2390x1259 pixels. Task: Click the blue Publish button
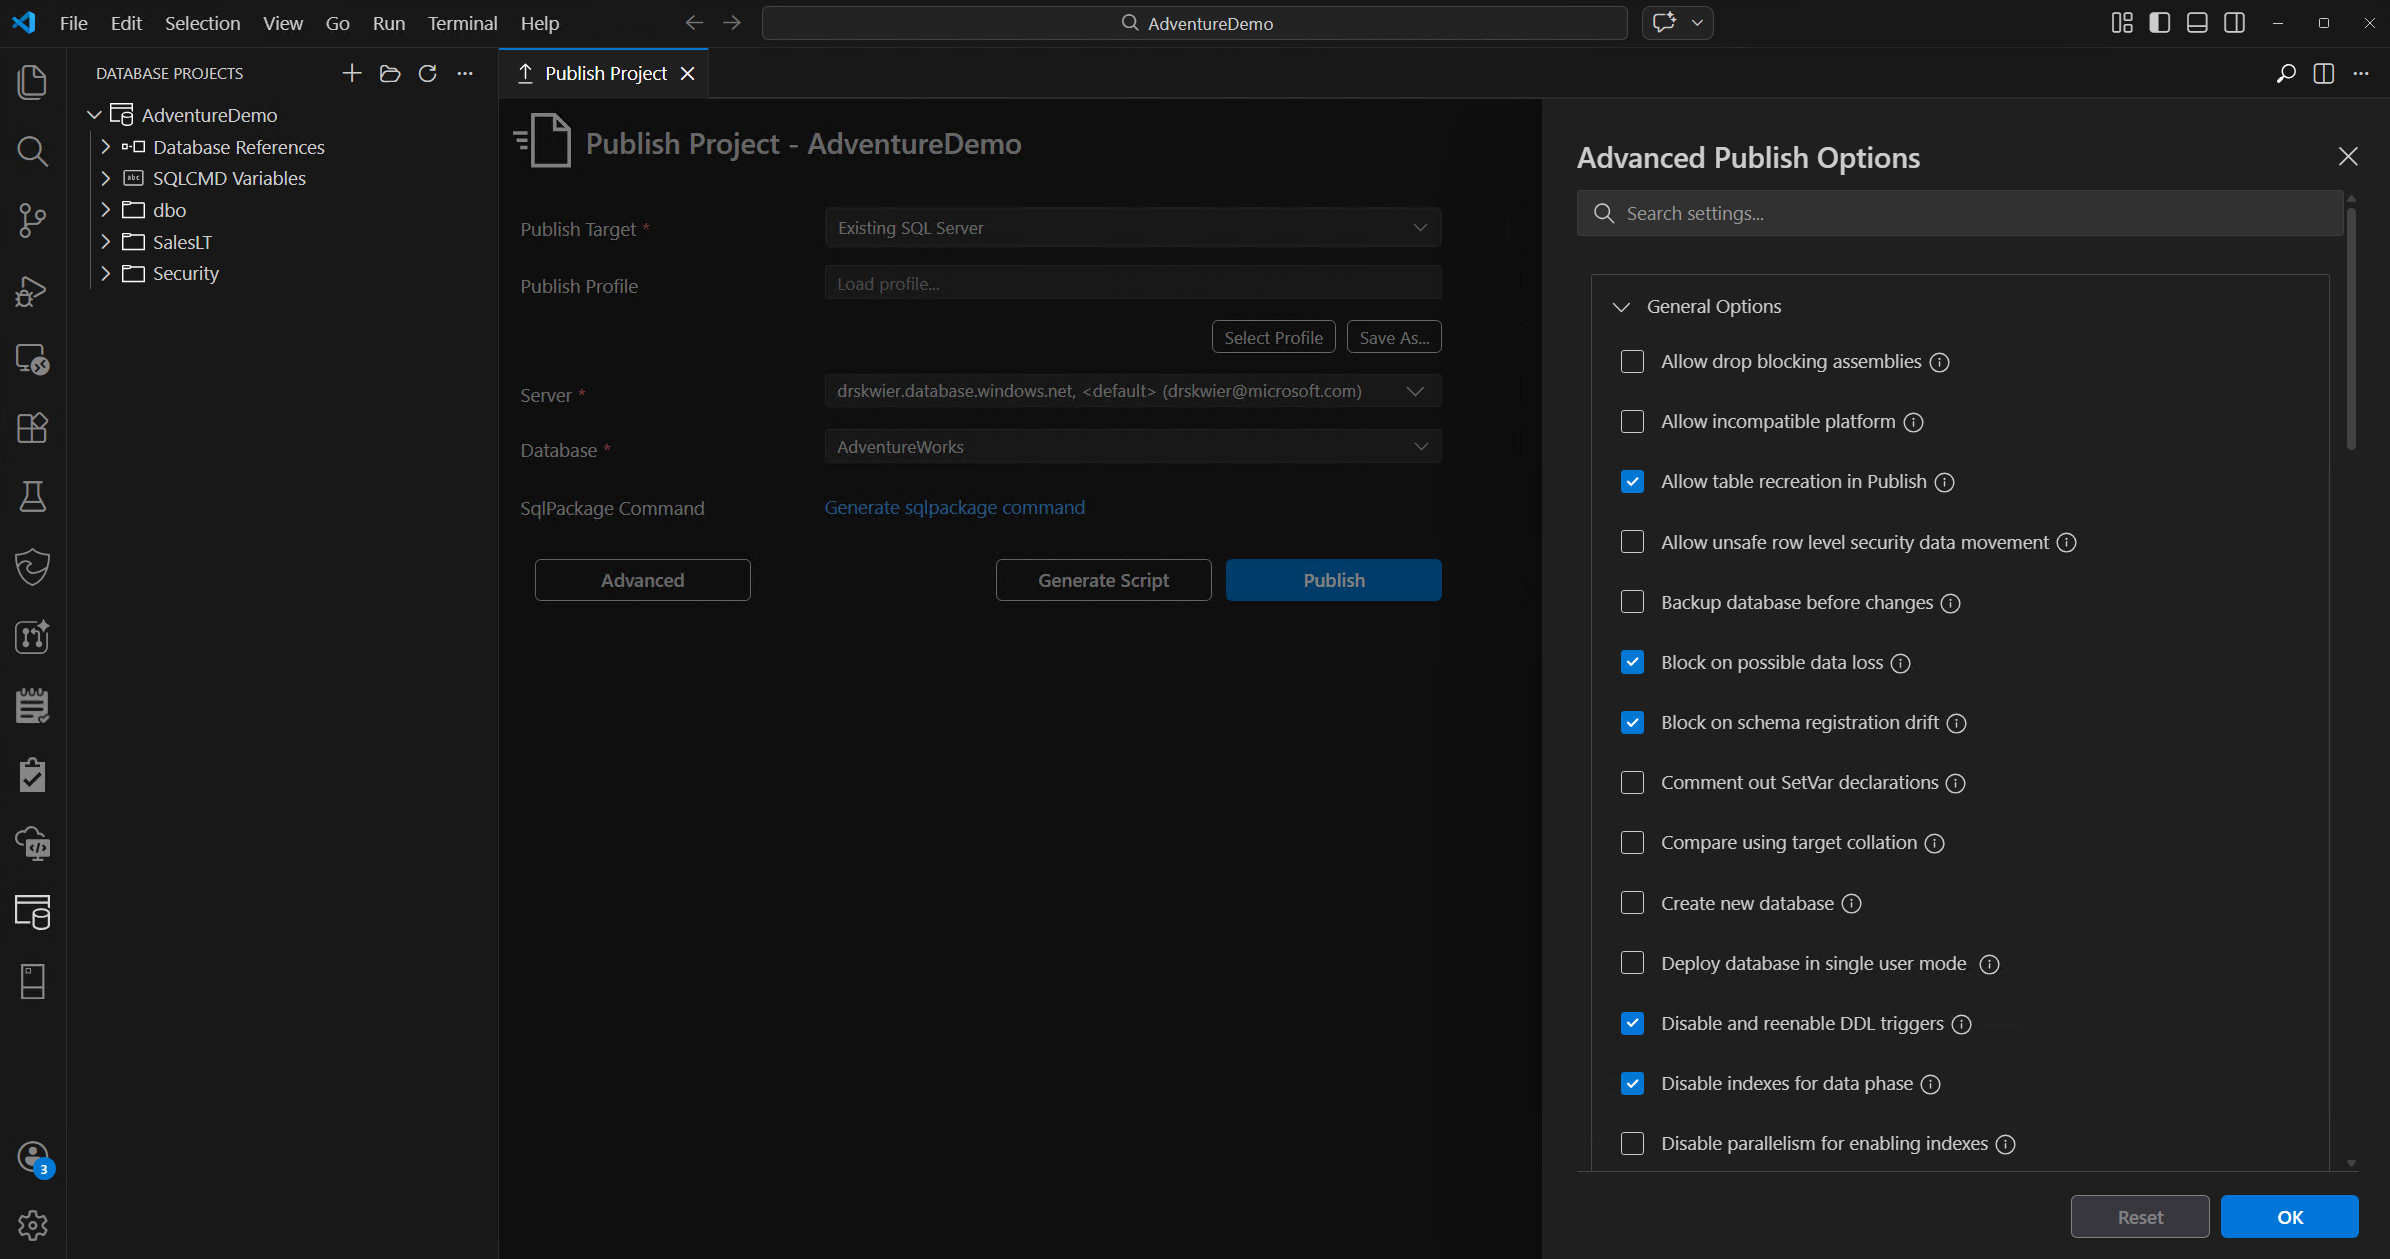1333,580
